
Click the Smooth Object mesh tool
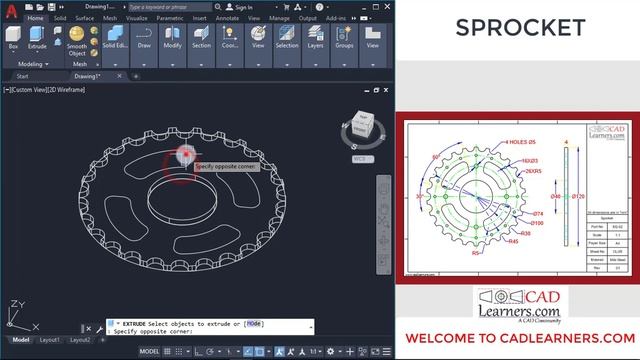77,41
